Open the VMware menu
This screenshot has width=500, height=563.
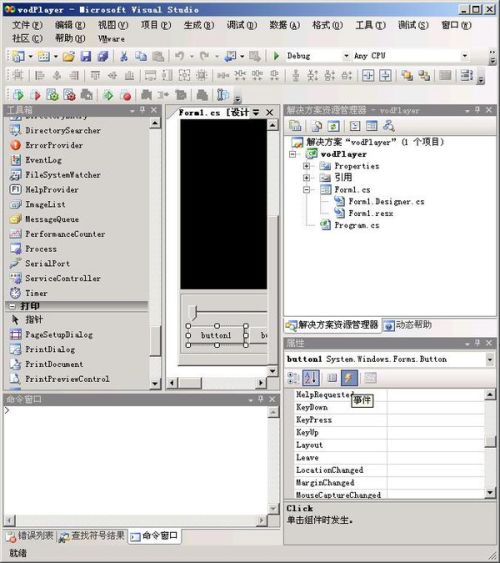pyautogui.click(x=111, y=38)
